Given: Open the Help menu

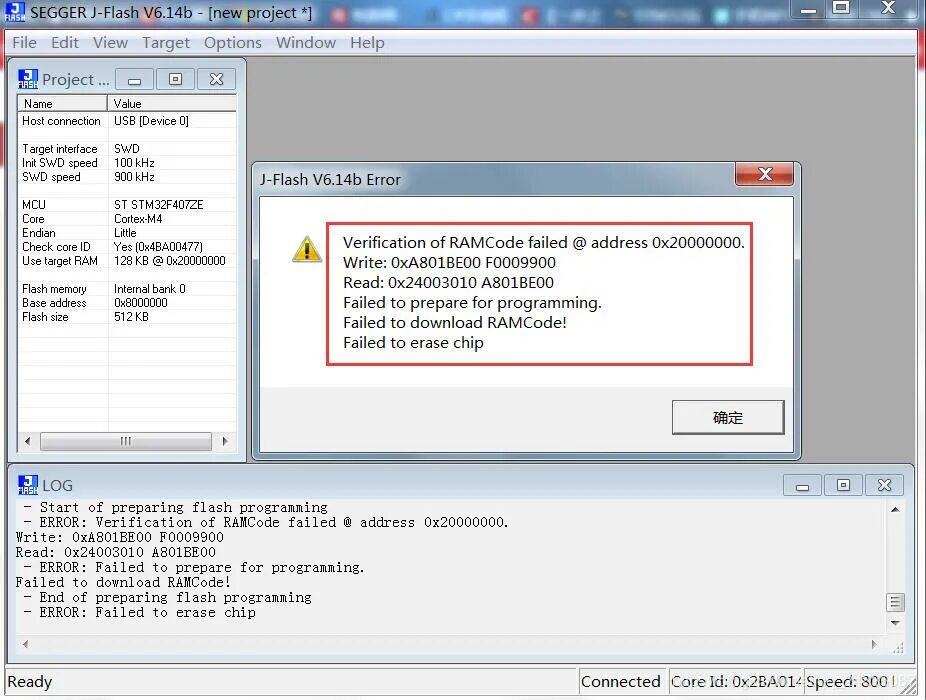Looking at the screenshot, I should pyautogui.click(x=367, y=43).
